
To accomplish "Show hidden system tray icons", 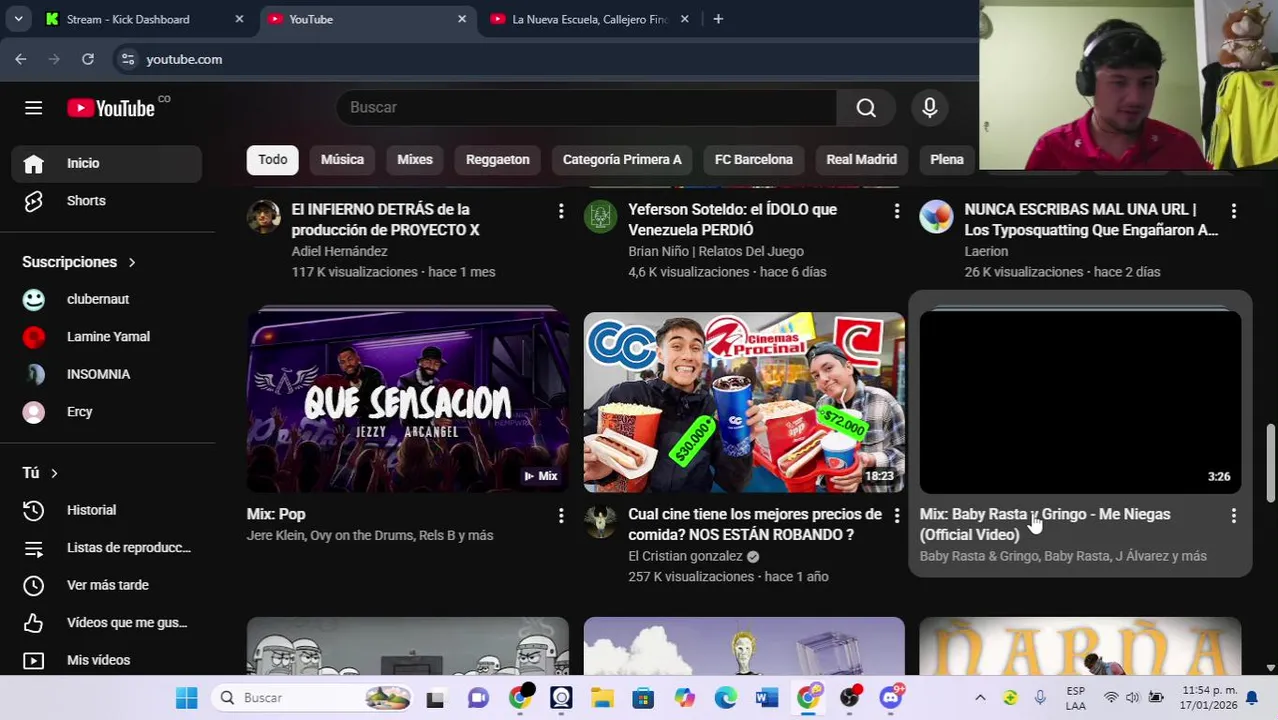I will point(980,698).
